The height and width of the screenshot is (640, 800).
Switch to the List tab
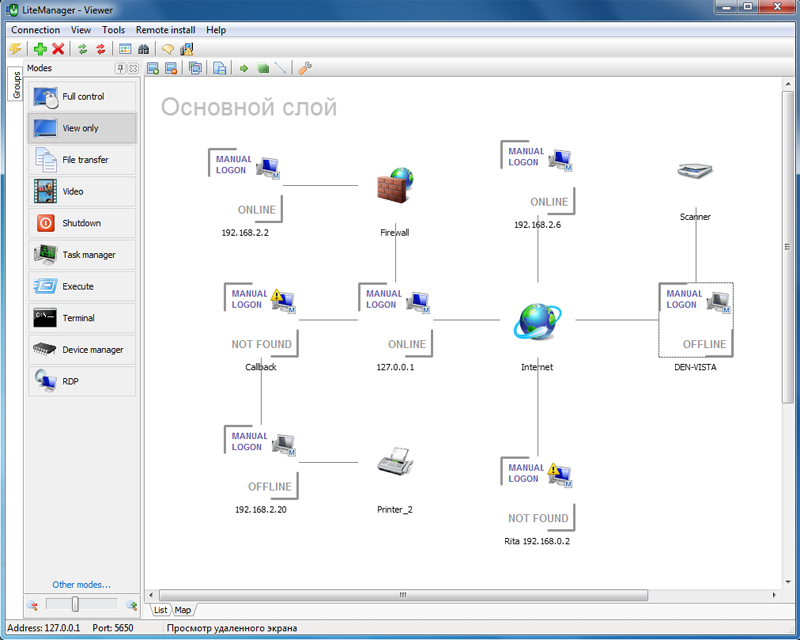click(x=159, y=609)
